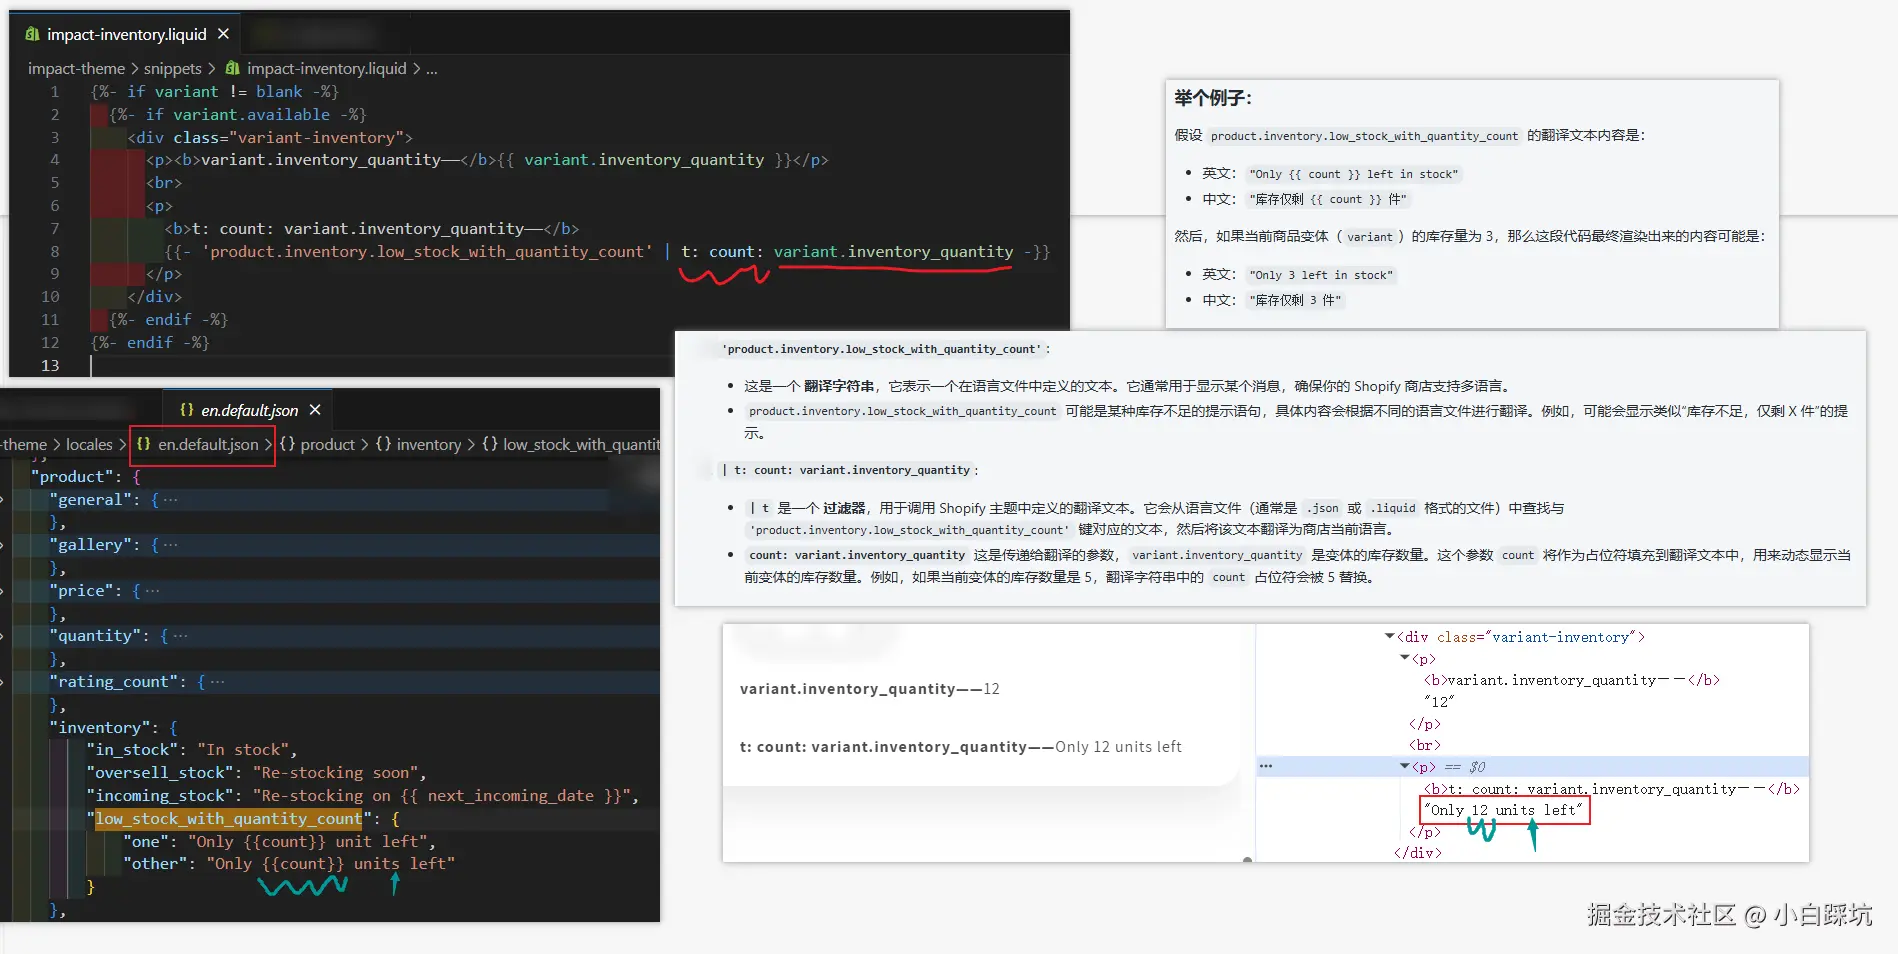Close the impact-inventory.liquid editor tab

tap(223, 34)
